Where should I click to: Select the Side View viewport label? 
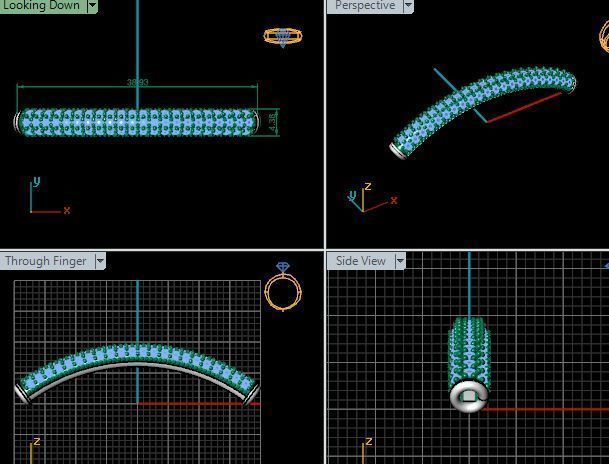(x=361, y=261)
